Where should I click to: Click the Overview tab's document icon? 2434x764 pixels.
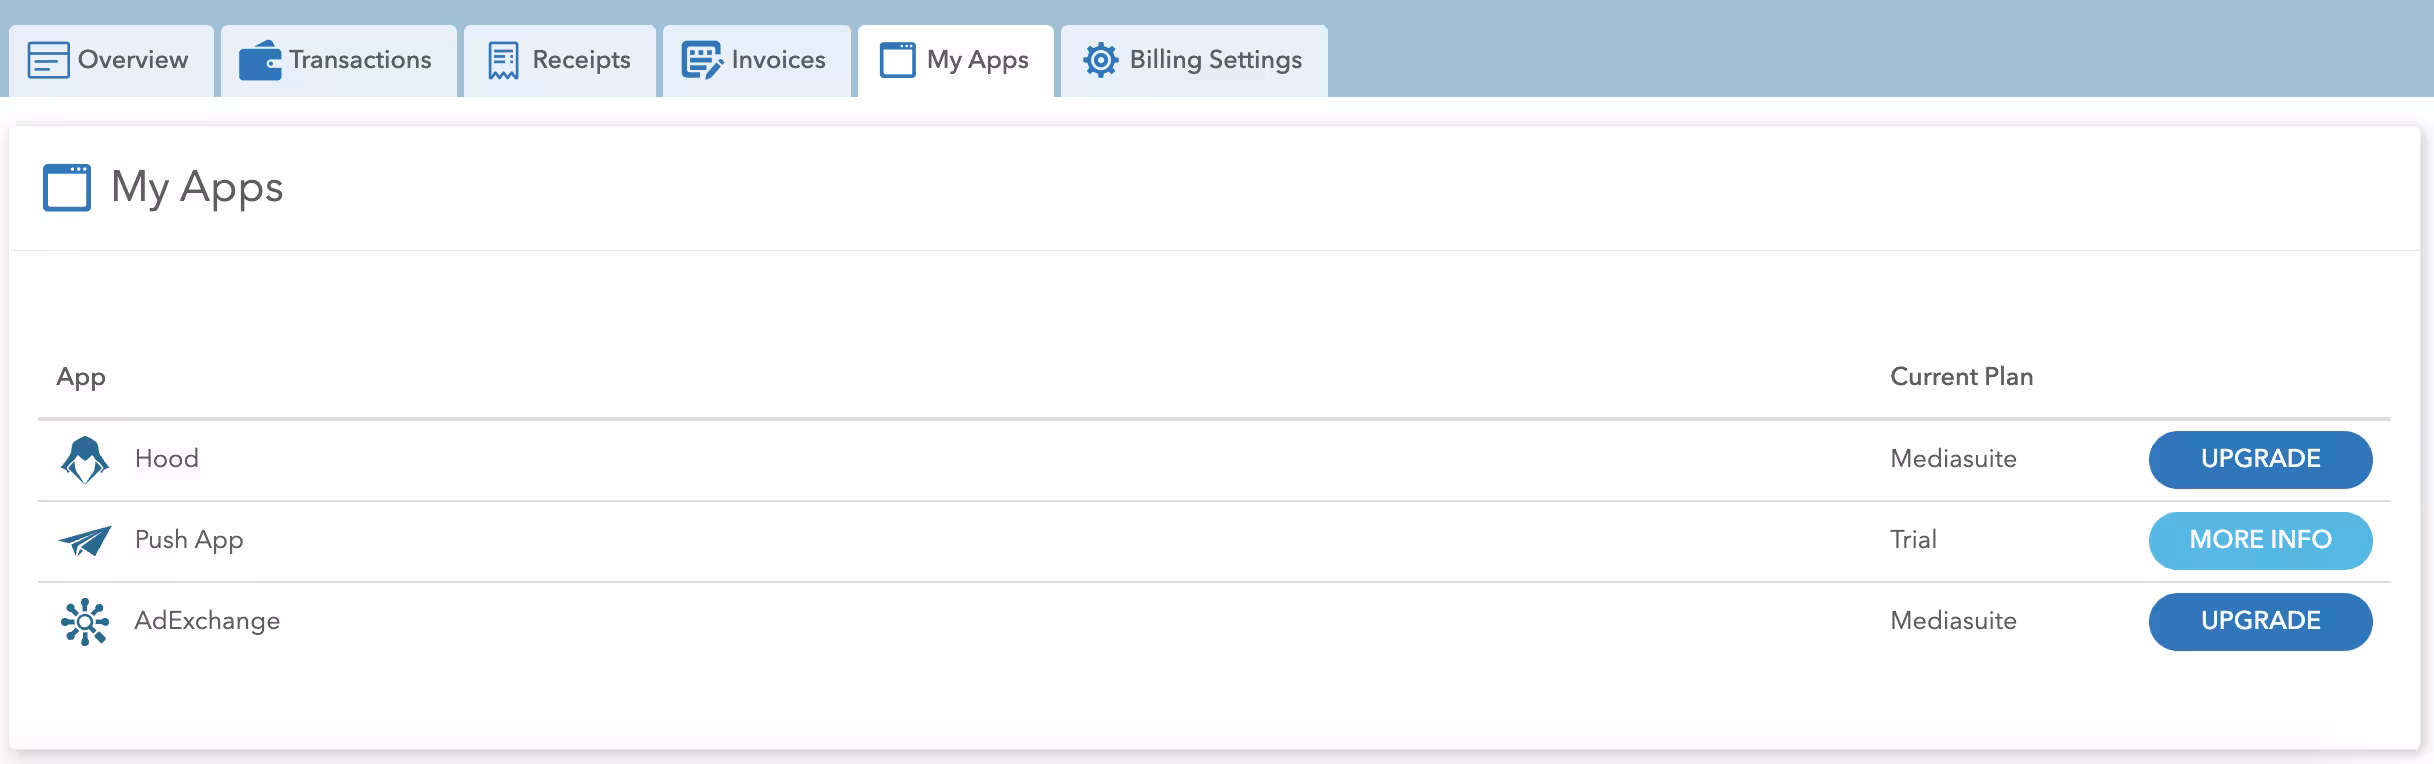coord(48,60)
